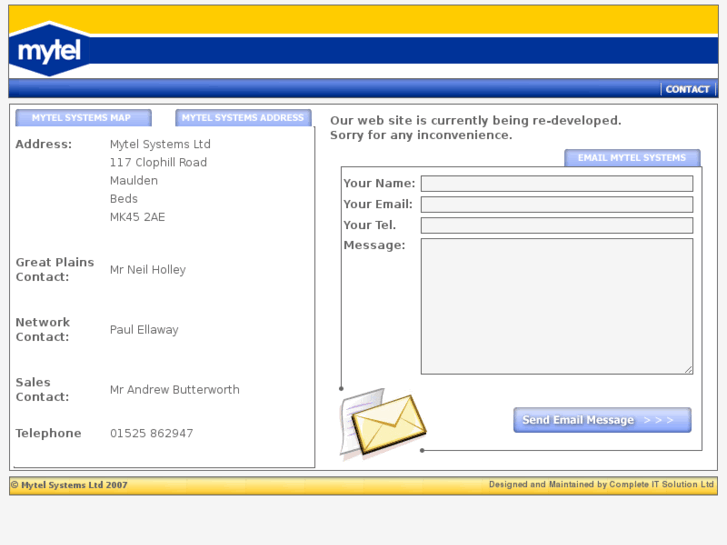This screenshot has width=727, height=545.
Task: Click the postcode 'MK45 2AE'
Action: tap(137, 217)
